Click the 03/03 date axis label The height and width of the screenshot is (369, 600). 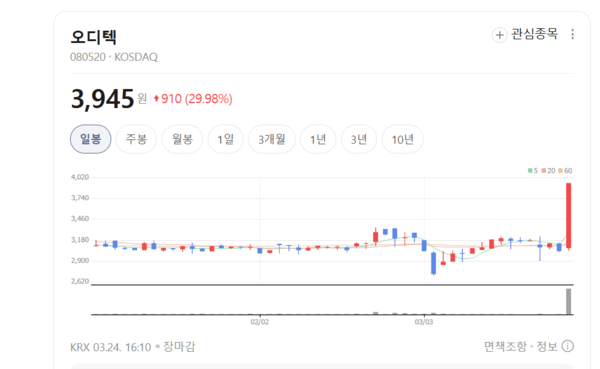[424, 322]
